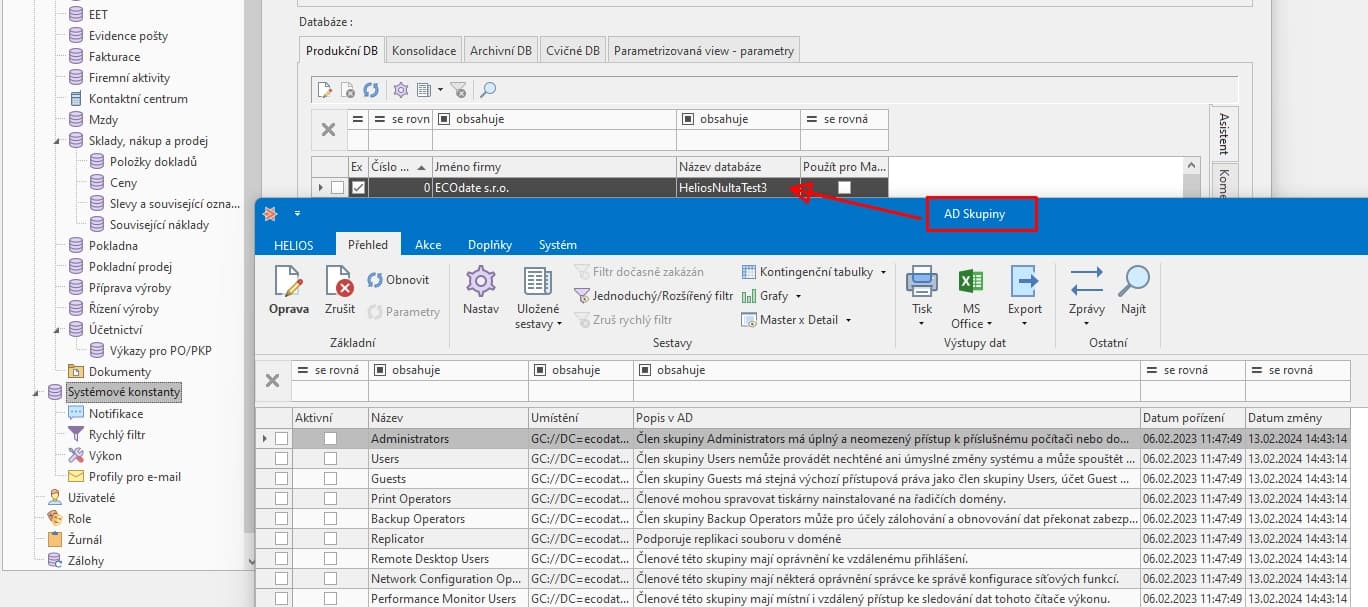
Task: Open Profily pro e-mail in the tree
Action: tap(135, 477)
